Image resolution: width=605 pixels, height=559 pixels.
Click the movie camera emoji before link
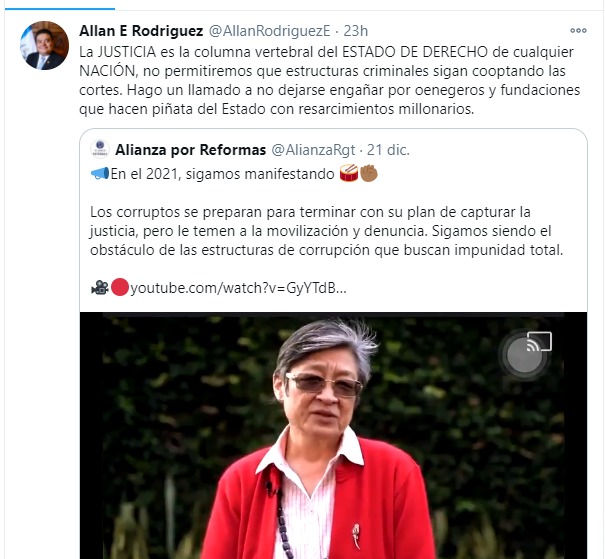[x=100, y=288]
